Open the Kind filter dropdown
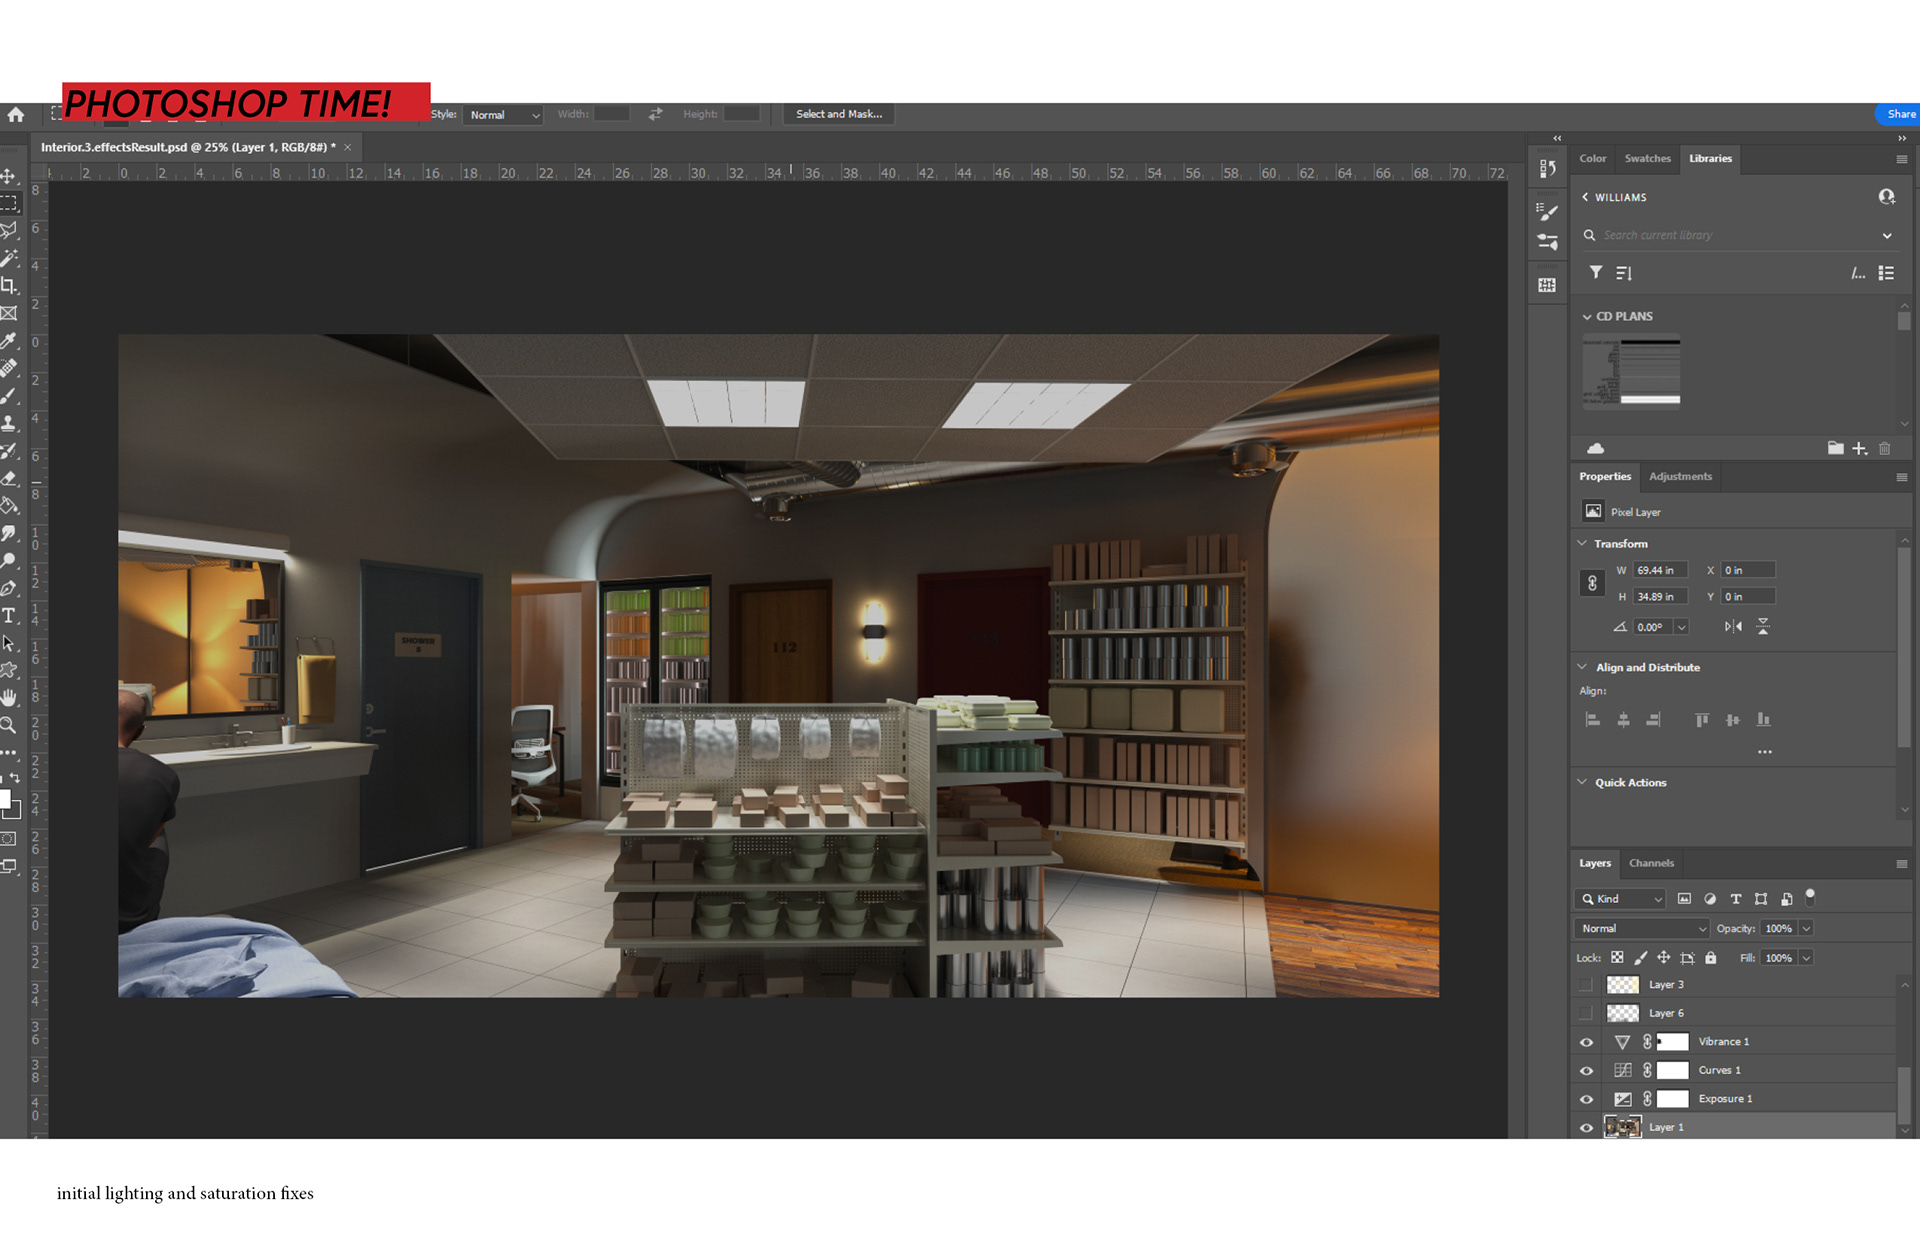Viewport: 1920px width, 1242px height. 1621,899
